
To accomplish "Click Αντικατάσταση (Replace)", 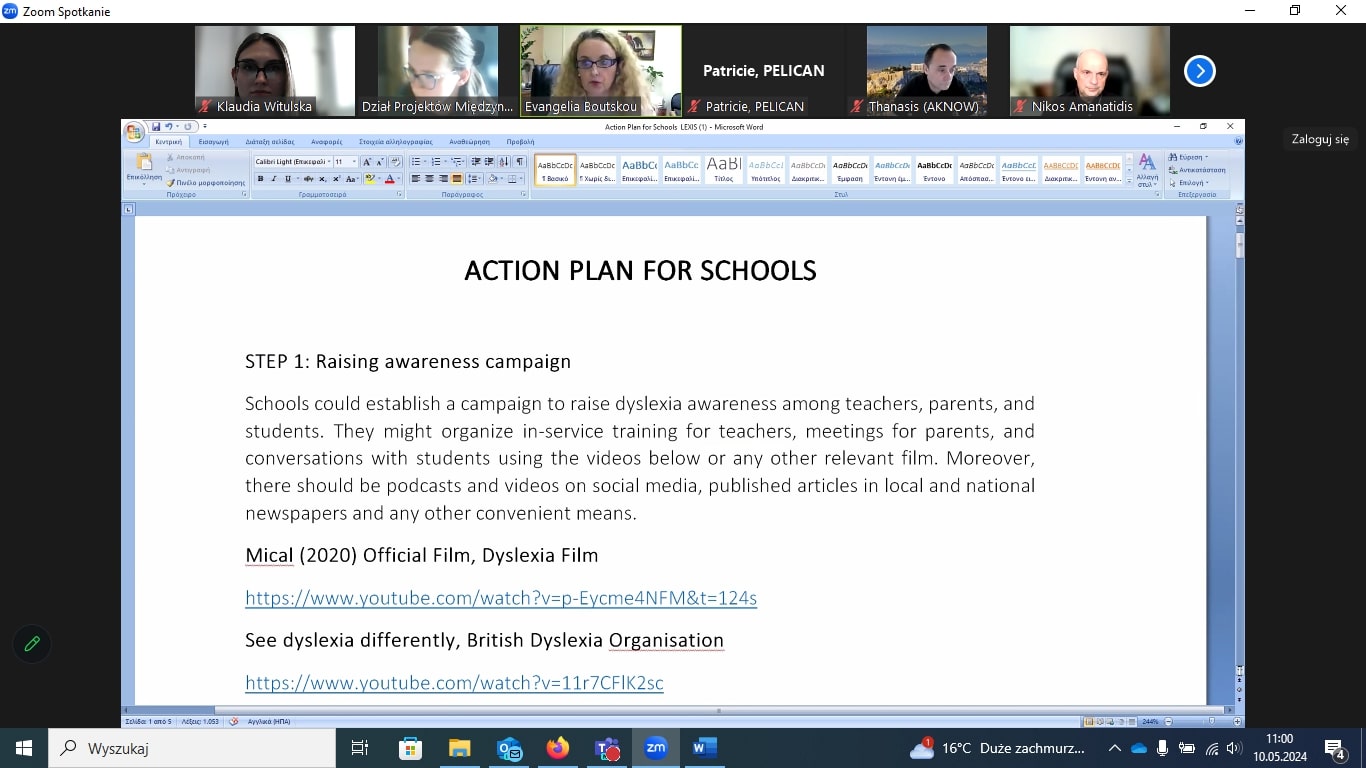I will pos(1197,170).
